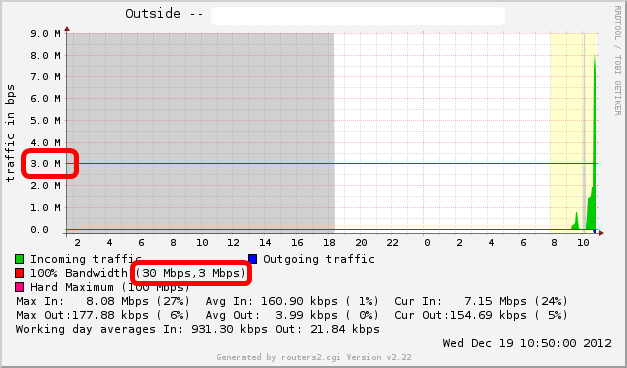Click working day Out average '21.84 kbps'

pyautogui.click(x=345, y=329)
